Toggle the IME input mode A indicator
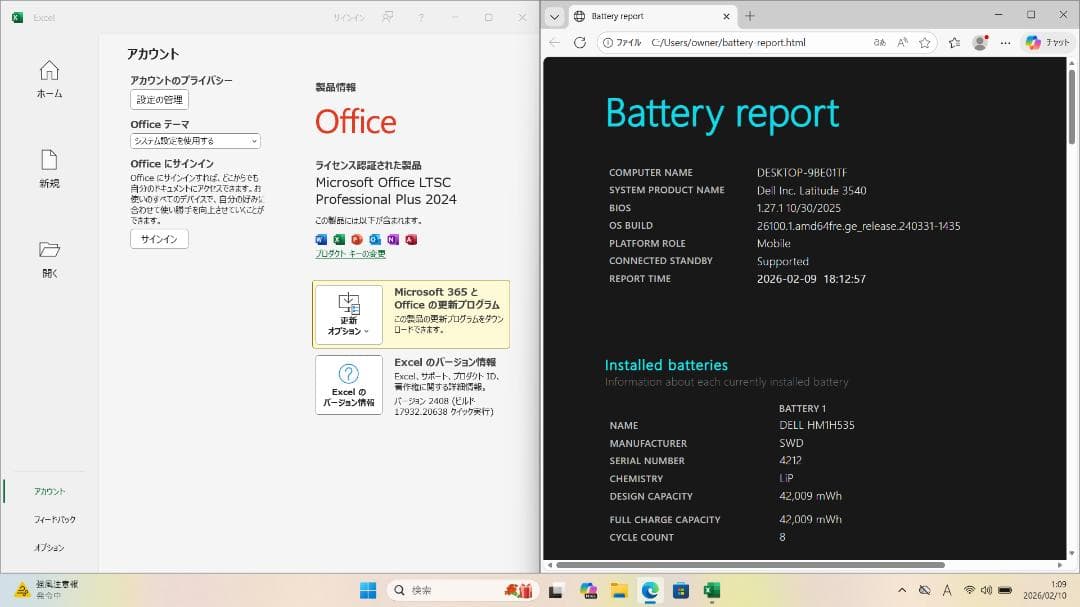 click(x=947, y=590)
